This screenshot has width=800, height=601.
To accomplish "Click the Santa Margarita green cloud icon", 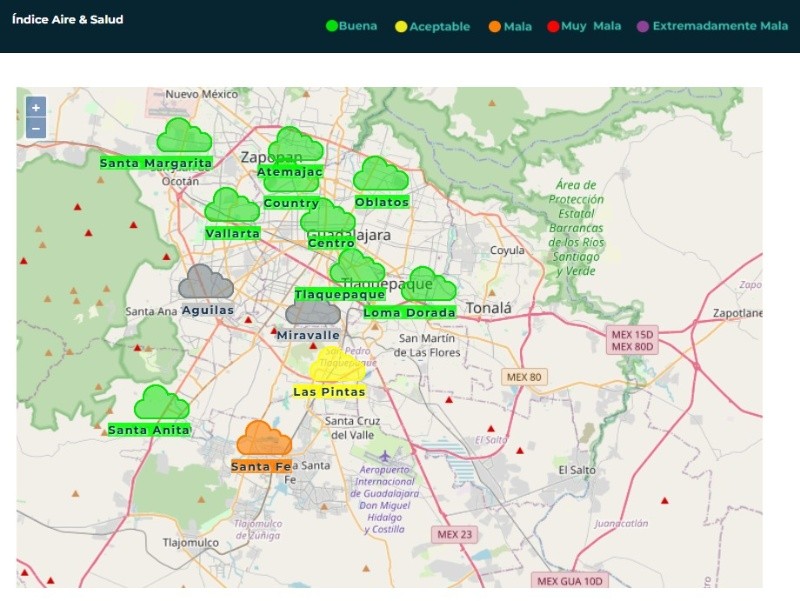I will (x=183, y=136).
